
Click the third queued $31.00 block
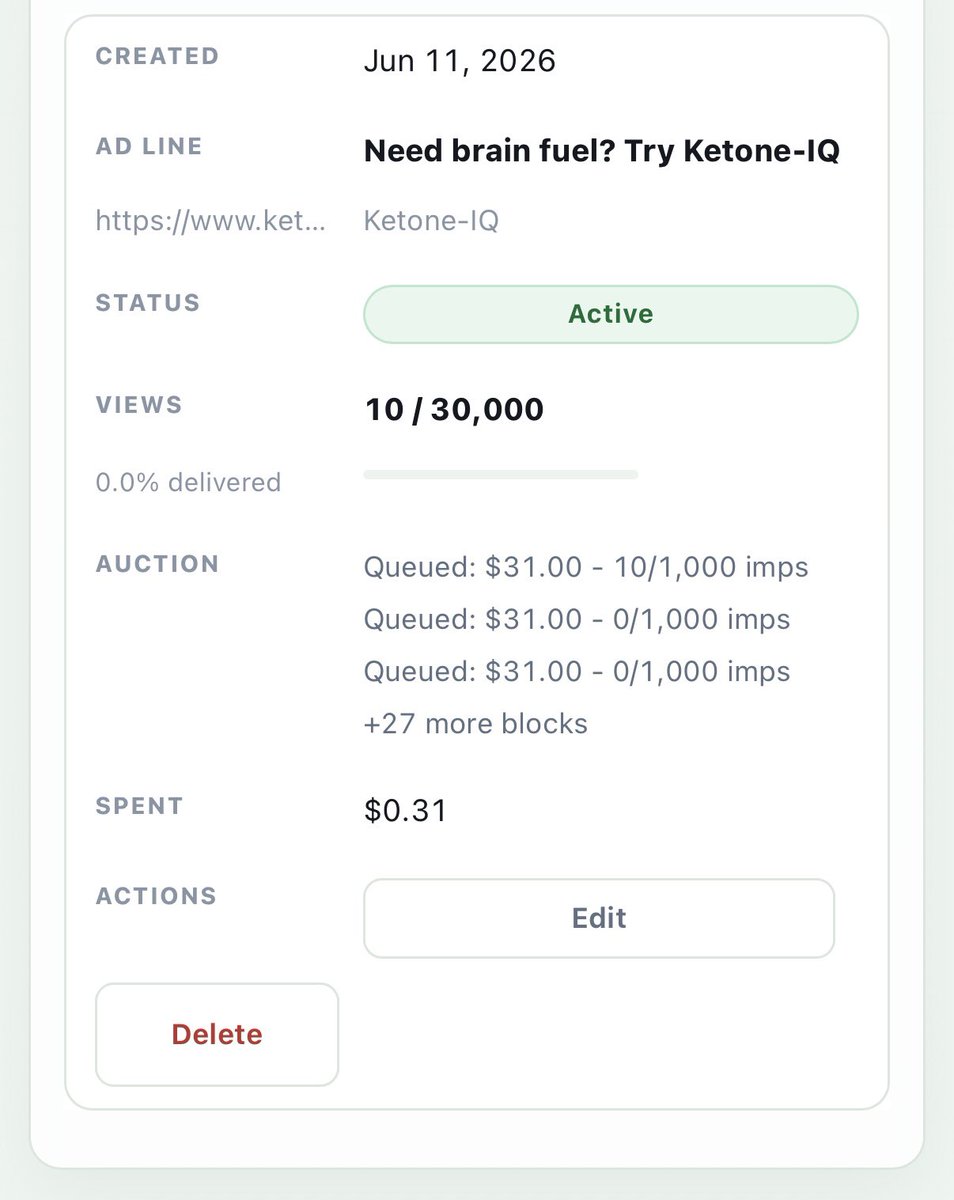577,671
